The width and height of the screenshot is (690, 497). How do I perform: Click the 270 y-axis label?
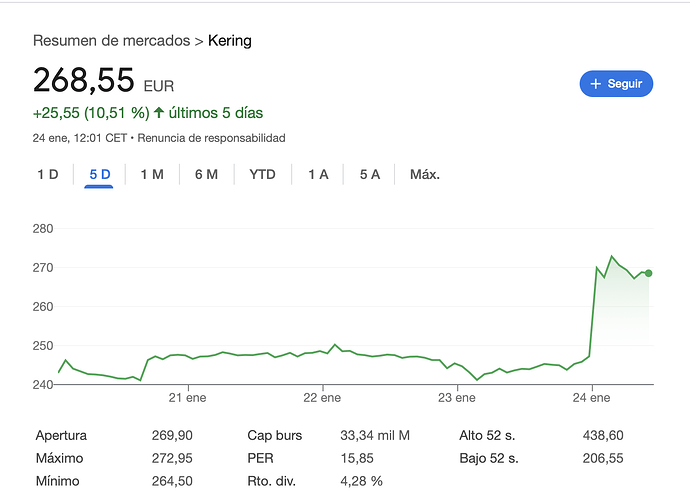click(x=43, y=268)
